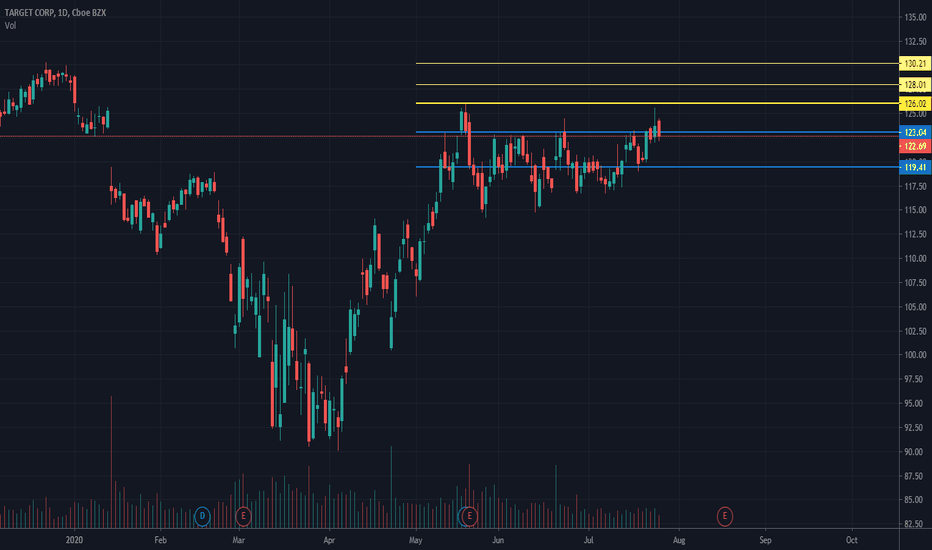This screenshot has height=550, width=932.
Task: Click the 115.00 price axis label
Action: click(x=915, y=210)
